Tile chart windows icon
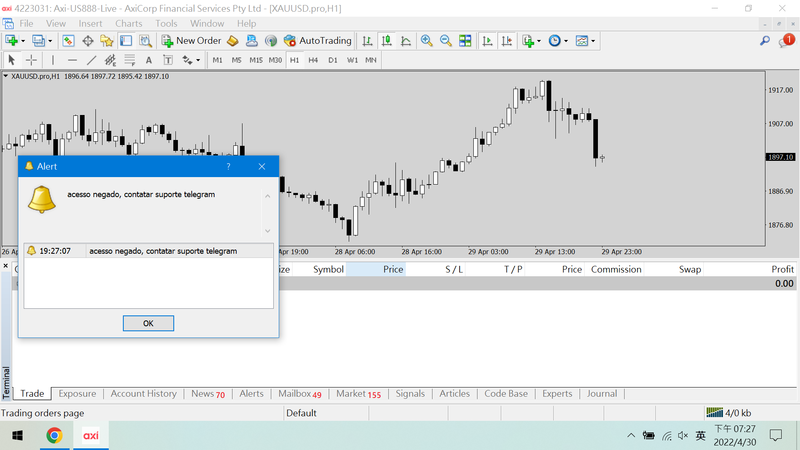The width and height of the screenshot is (800, 450). coord(465,41)
